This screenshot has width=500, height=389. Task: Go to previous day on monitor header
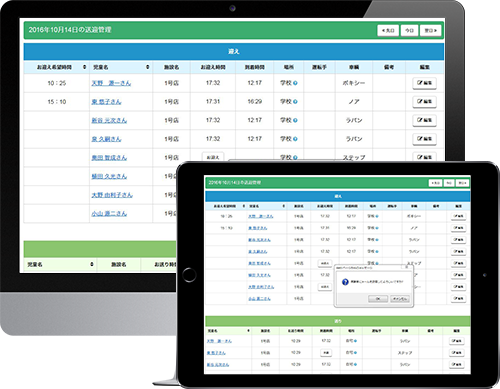pos(388,30)
